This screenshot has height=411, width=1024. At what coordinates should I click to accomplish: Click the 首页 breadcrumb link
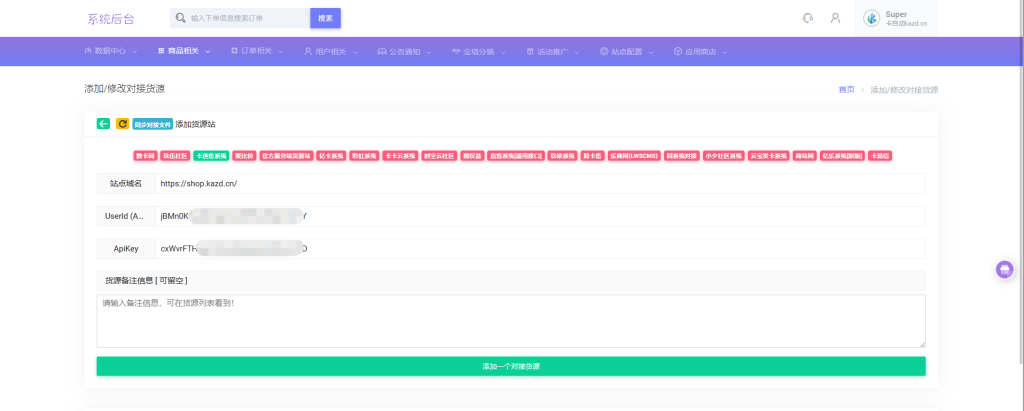(x=846, y=89)
